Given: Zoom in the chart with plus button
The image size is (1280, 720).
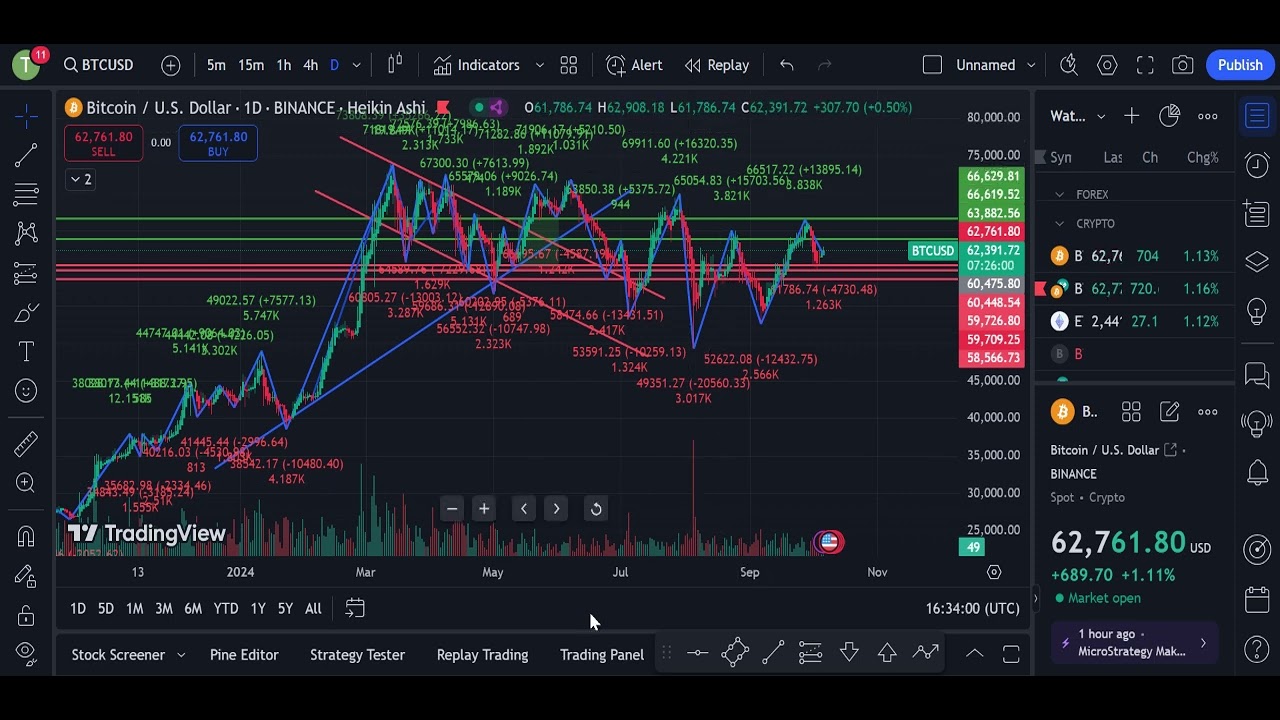Looking at the screenshot, I should pos(484,509).
